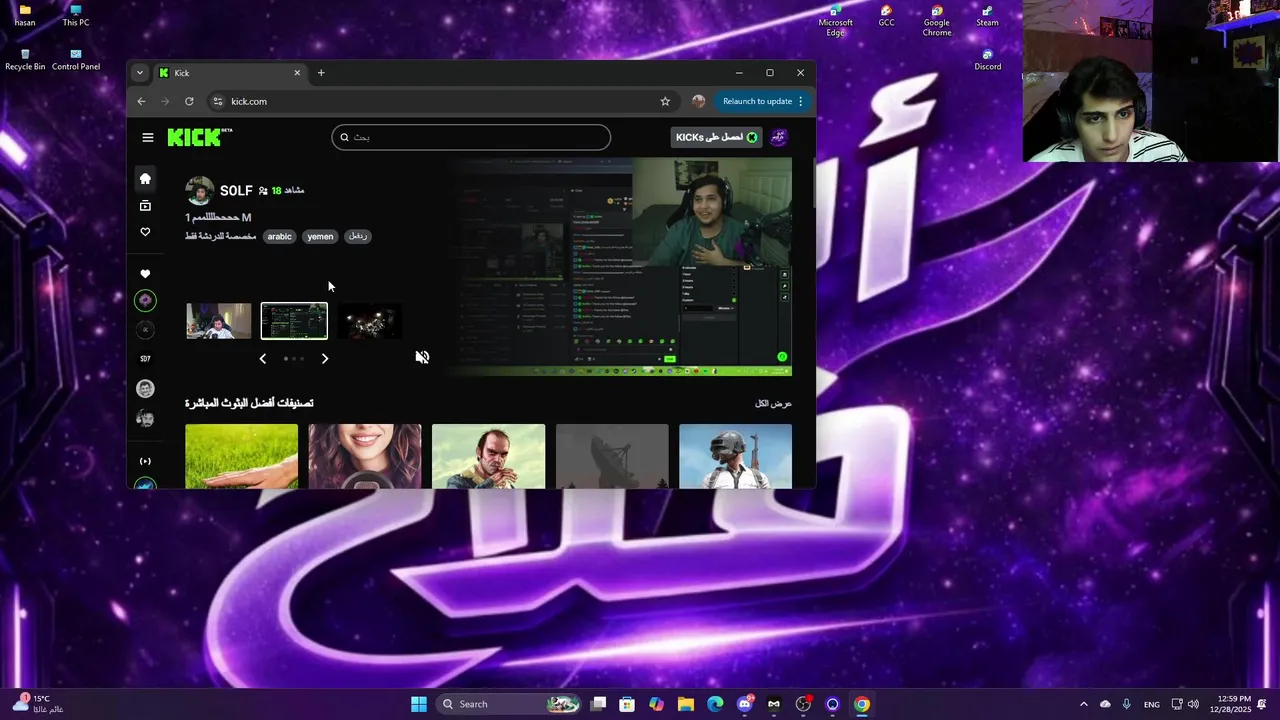Open the purple followed channel avatar
The width and height of the screenshot is (1280, 720).
[x=145, y=300]
